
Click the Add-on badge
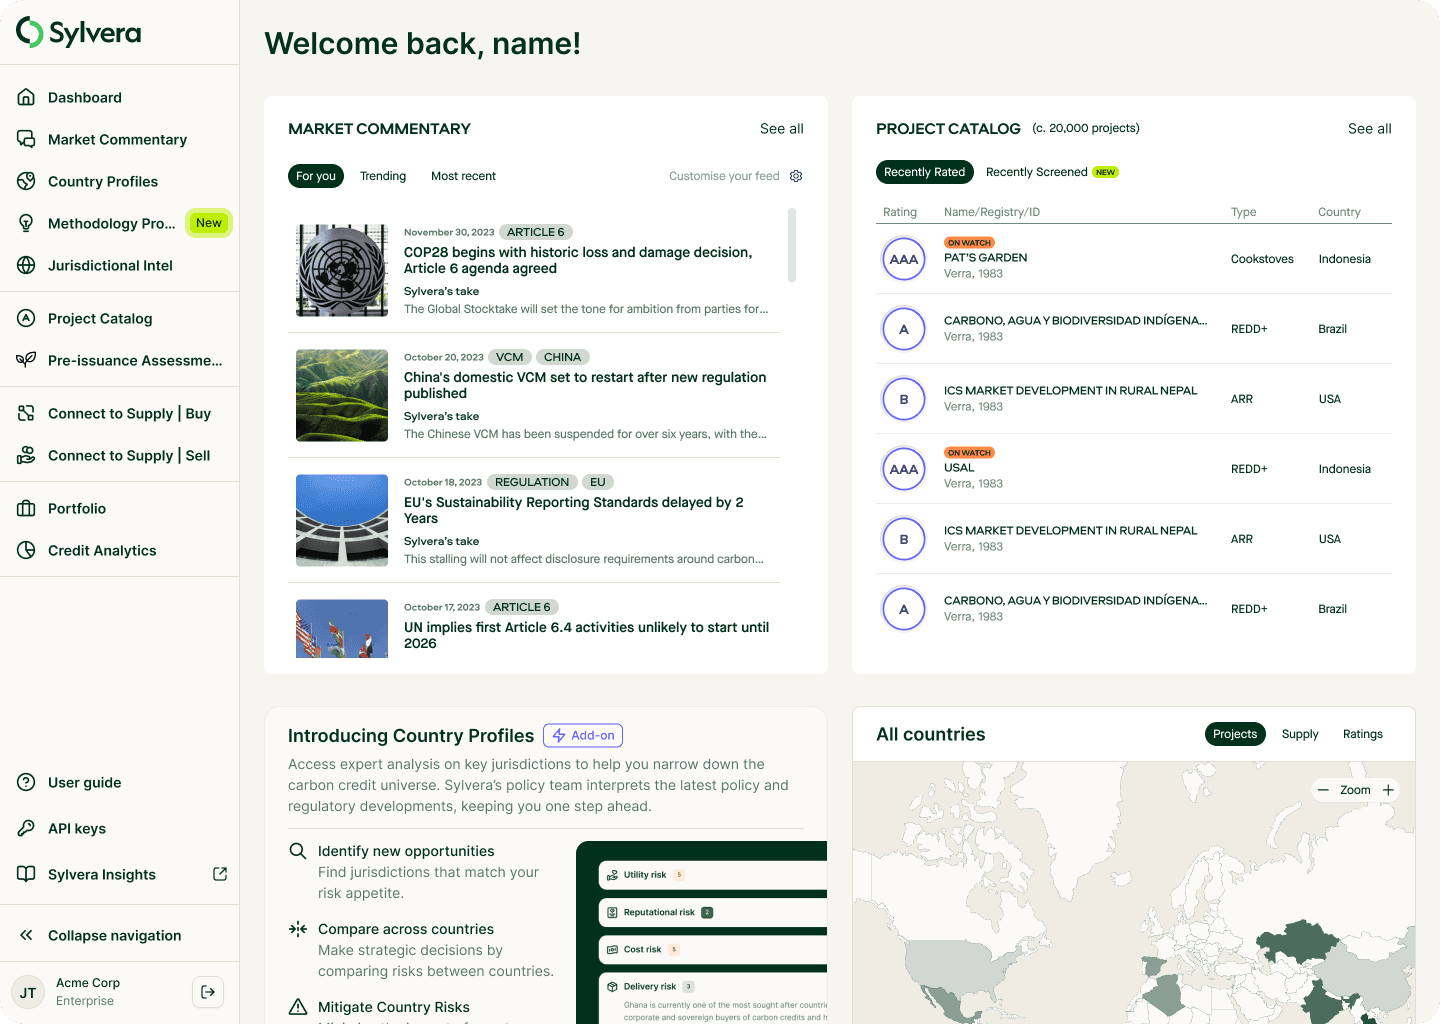[583, 735]
